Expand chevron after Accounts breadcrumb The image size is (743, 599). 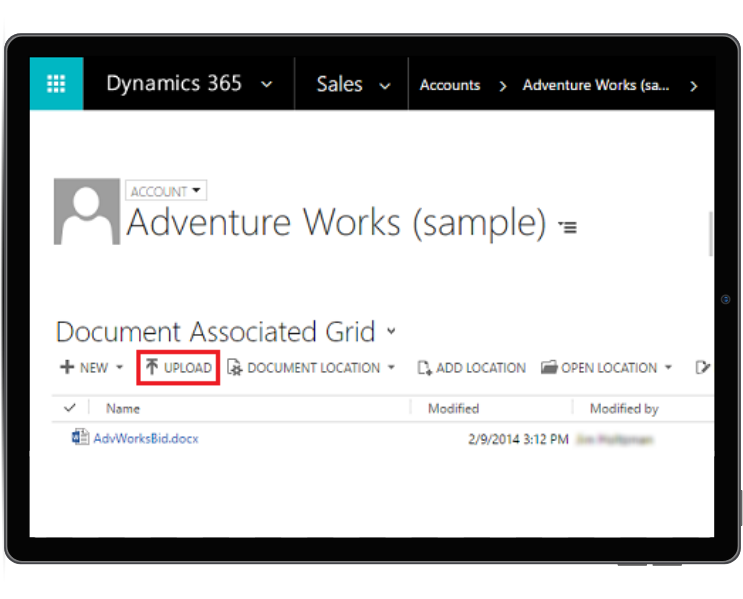point(503,86)
